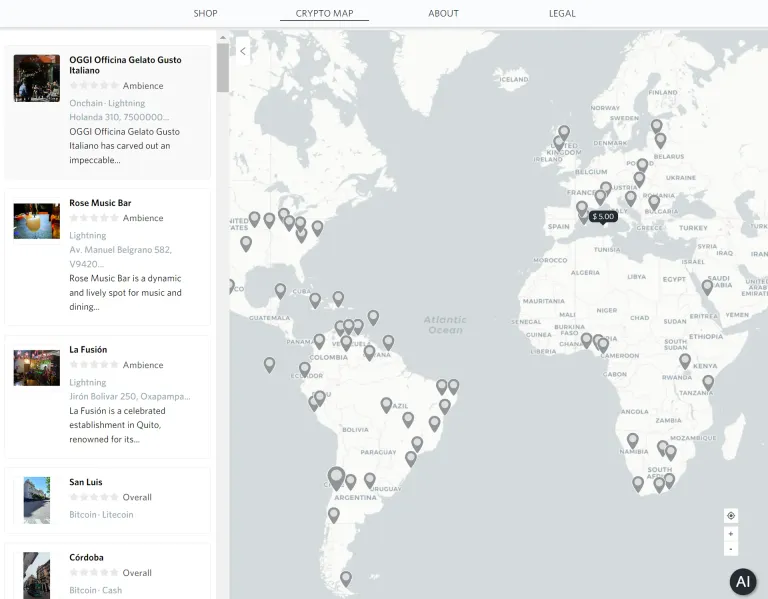Click the 'Lightning' label under La Fusión

(88, 383)
